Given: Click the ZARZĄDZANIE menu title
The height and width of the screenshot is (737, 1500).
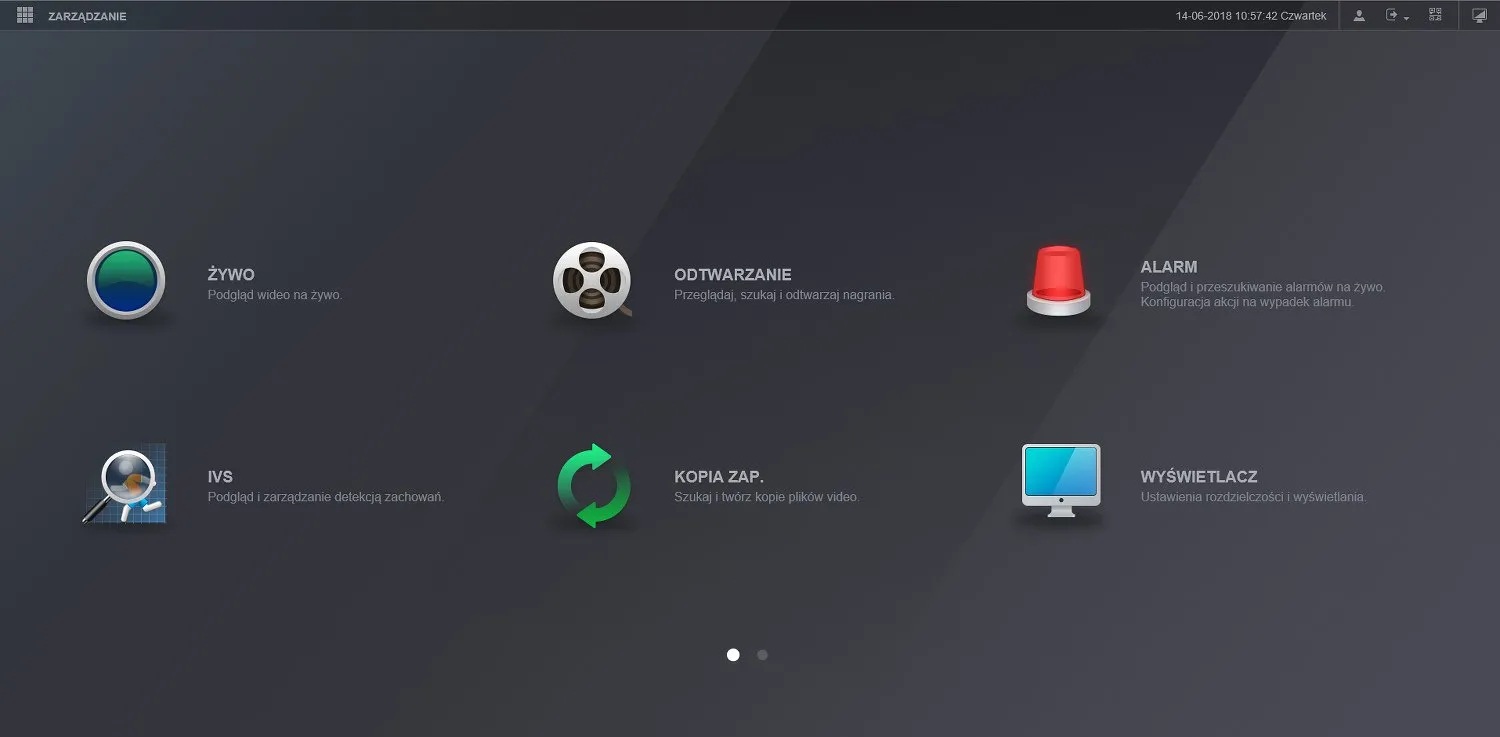Looking at the screenshot, I should [87, 17].
